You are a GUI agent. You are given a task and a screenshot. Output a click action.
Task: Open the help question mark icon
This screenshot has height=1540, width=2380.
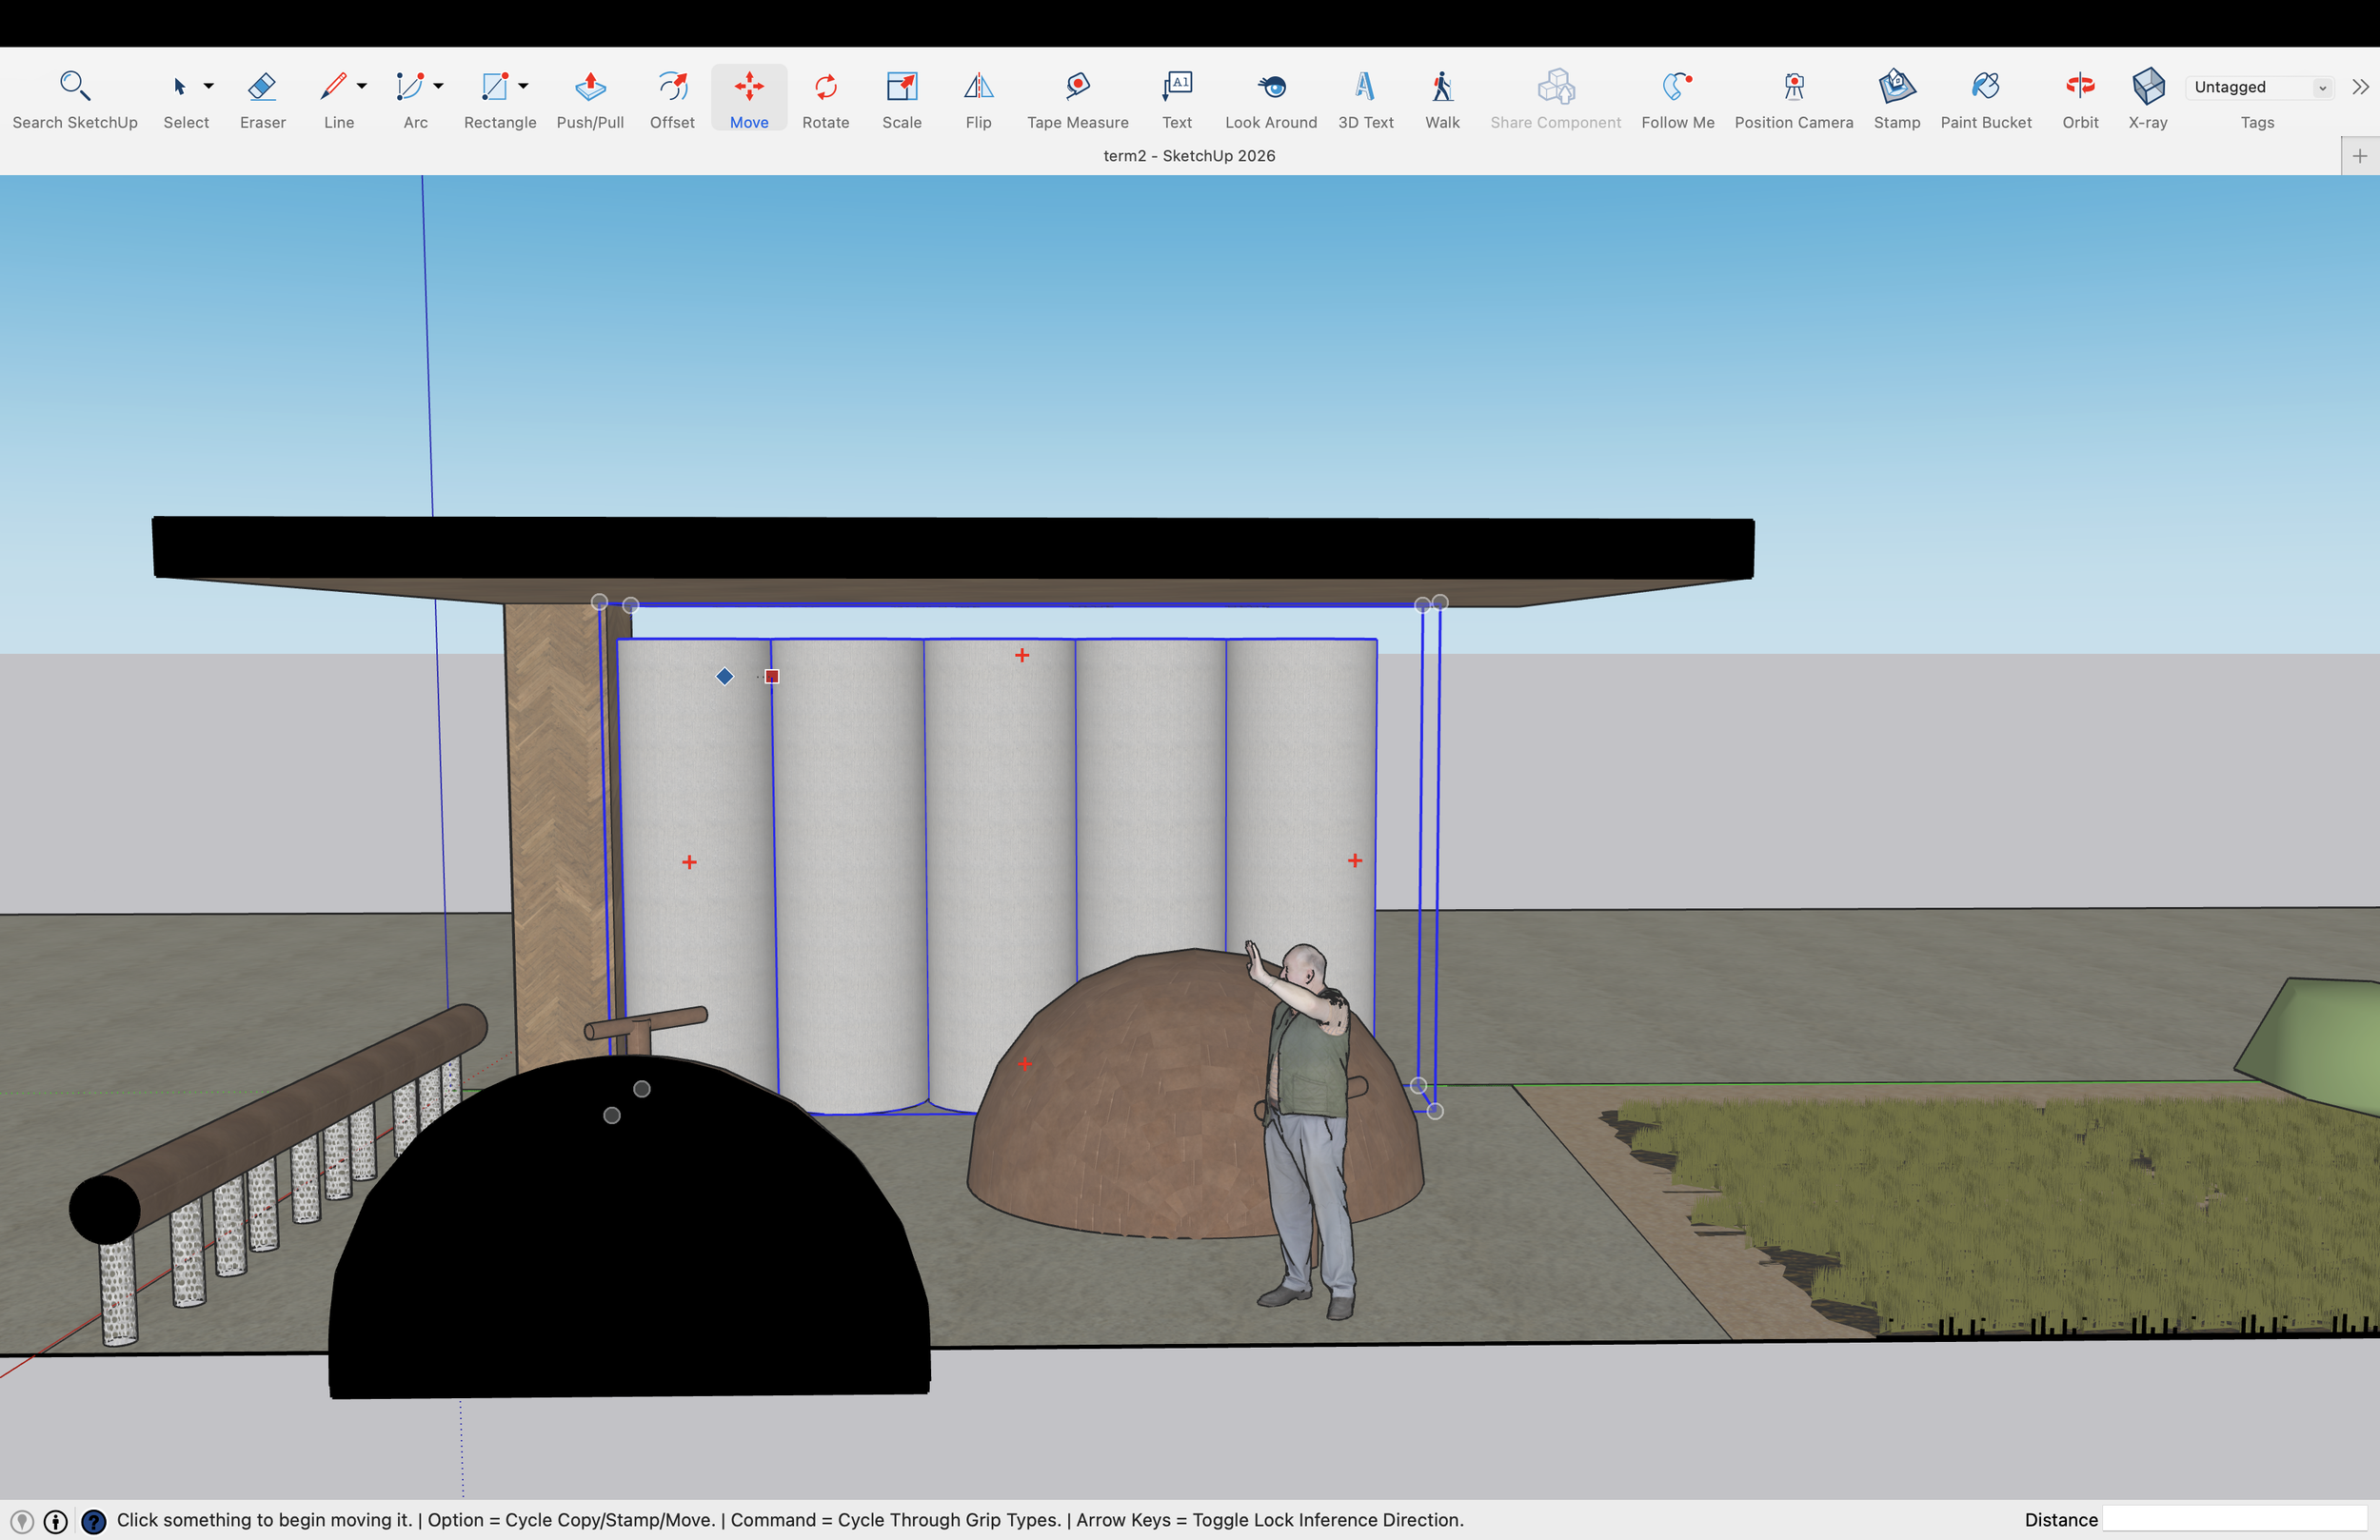coord(93,1521)
